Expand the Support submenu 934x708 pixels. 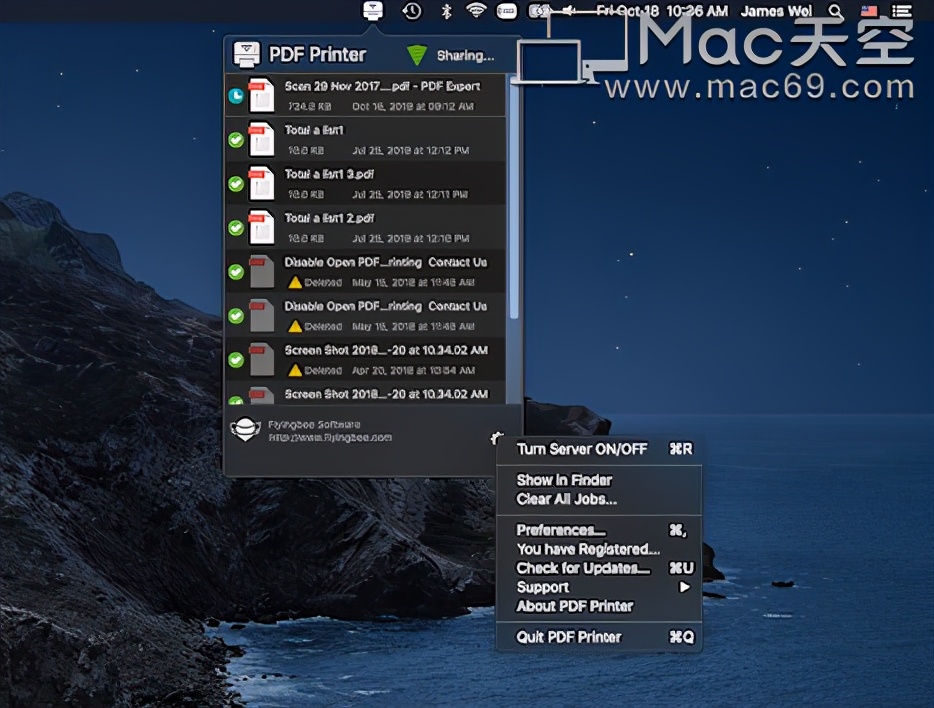click(x=599, y=587)
